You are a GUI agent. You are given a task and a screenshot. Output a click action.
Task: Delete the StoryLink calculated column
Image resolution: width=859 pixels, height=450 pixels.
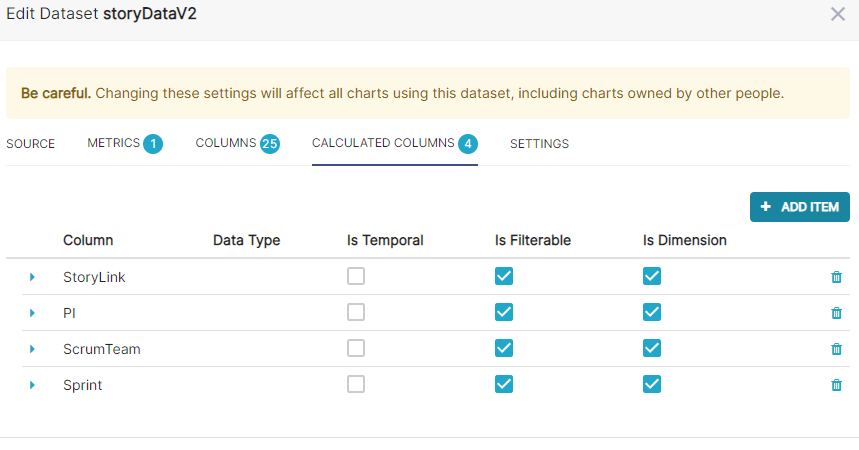[837, 277]
